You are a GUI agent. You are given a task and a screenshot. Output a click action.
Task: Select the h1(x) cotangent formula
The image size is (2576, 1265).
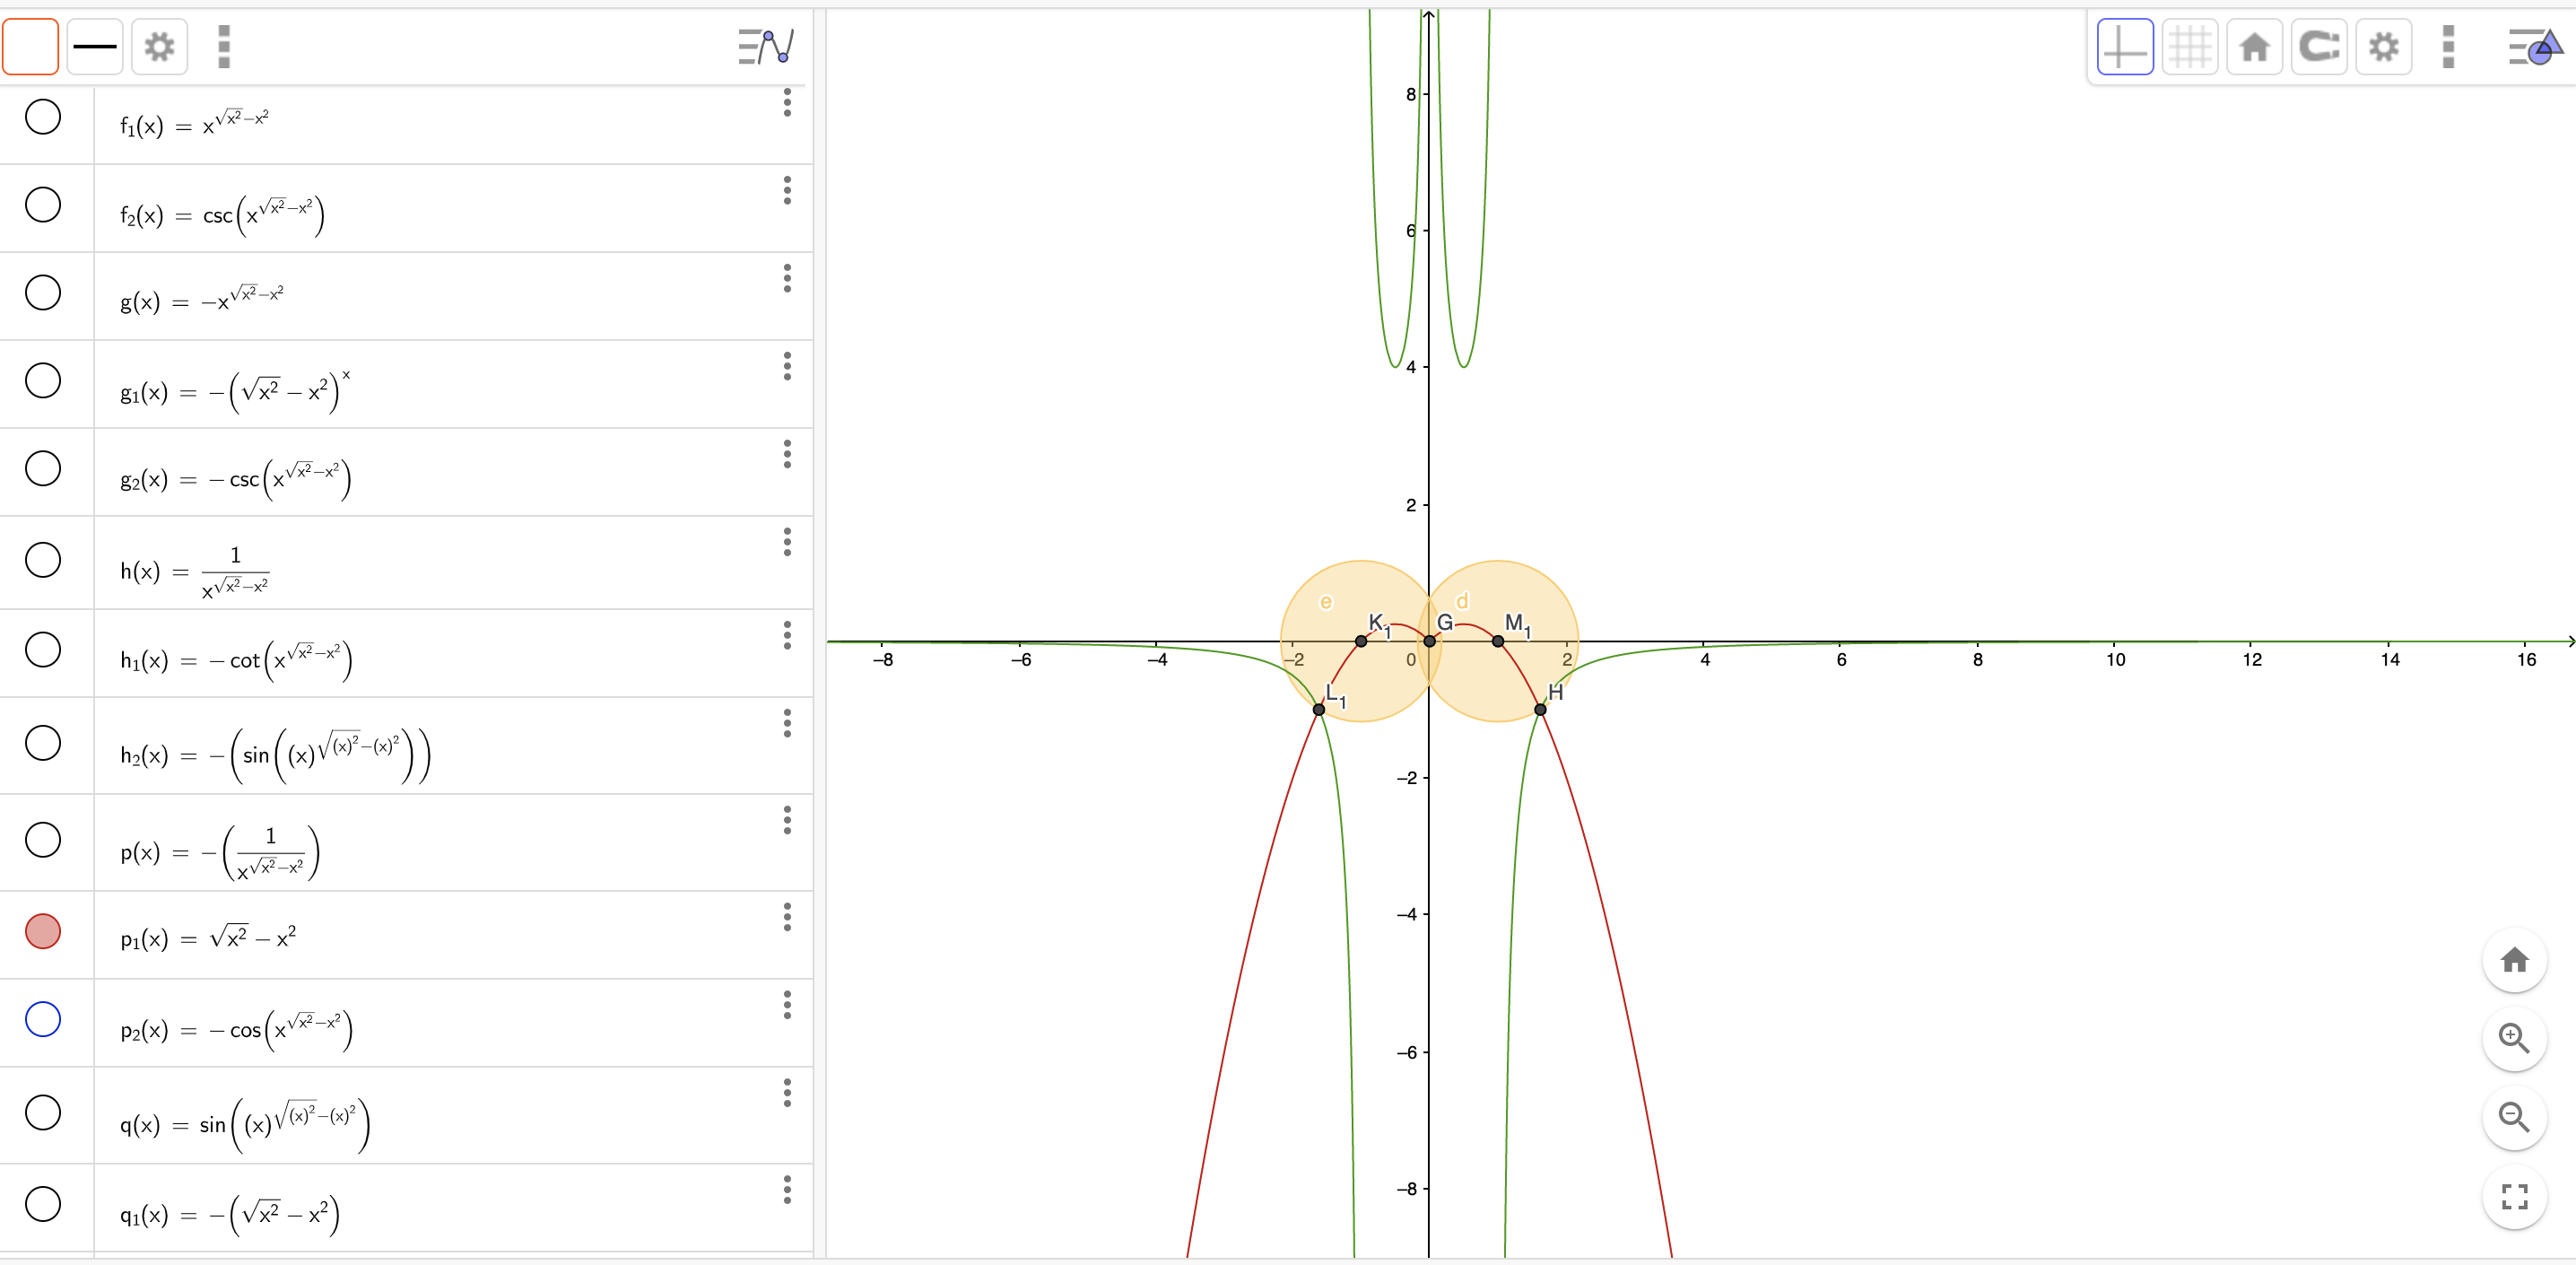pyautogui.click(x=236, y=659)
